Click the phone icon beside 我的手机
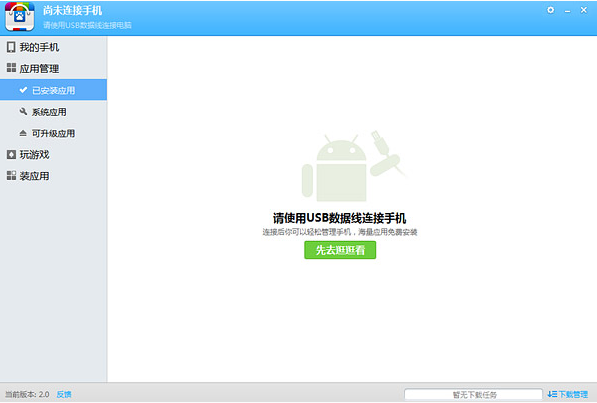 tap(11, 47)
